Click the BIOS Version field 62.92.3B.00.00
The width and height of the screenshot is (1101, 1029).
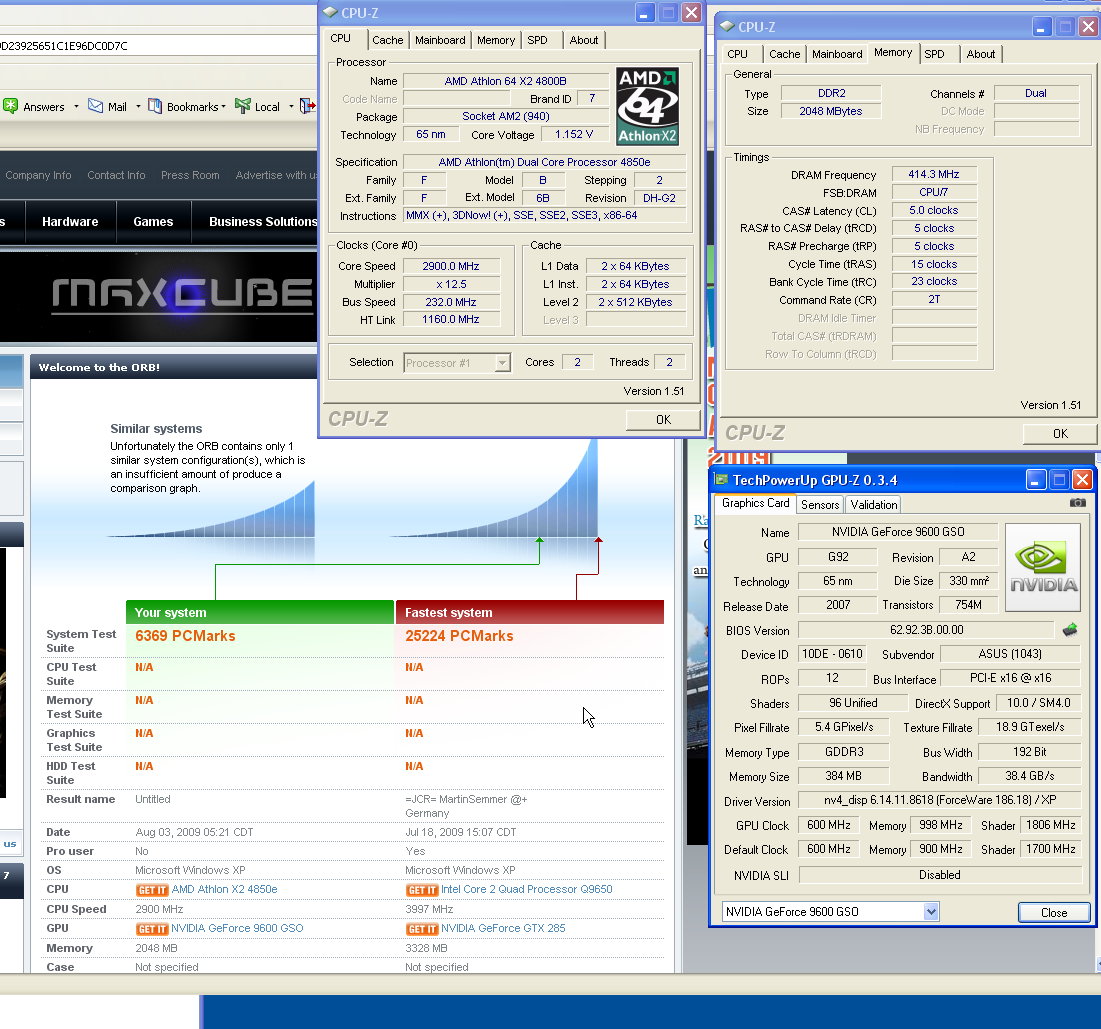pos(926,630)
